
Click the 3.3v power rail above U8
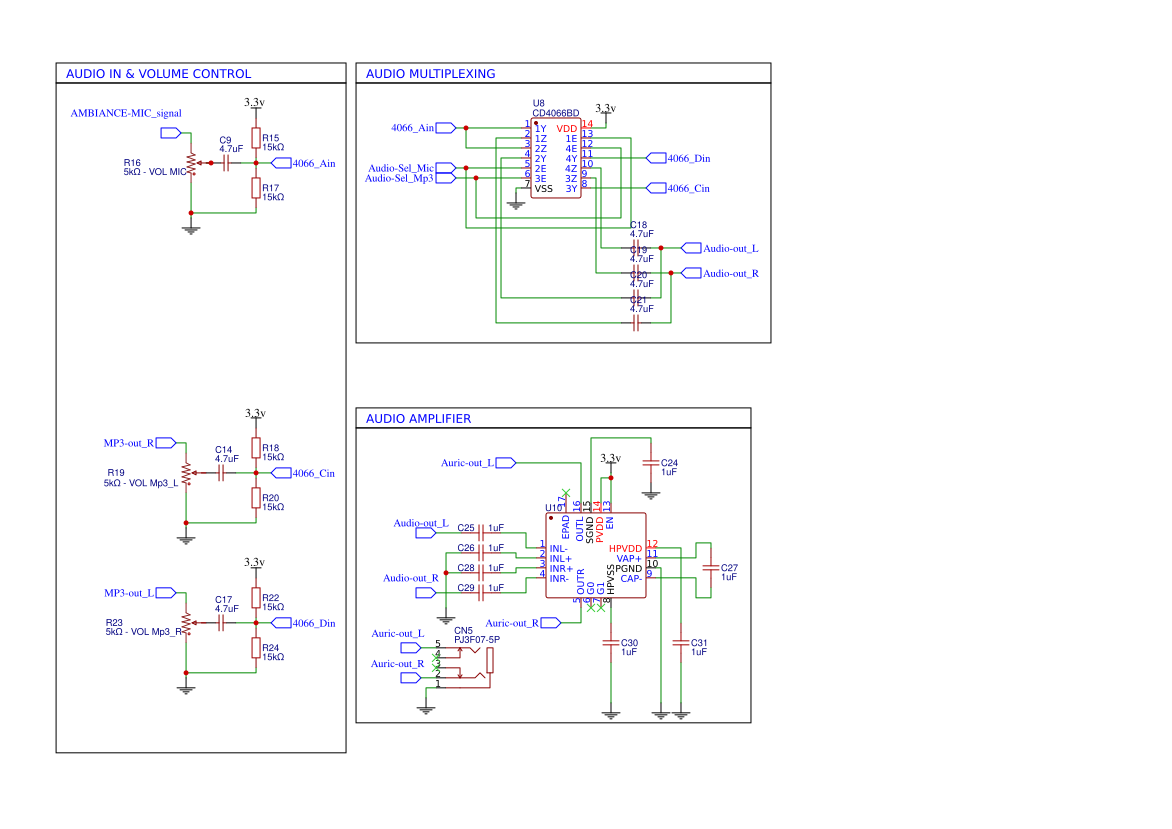tap(607, 109)
